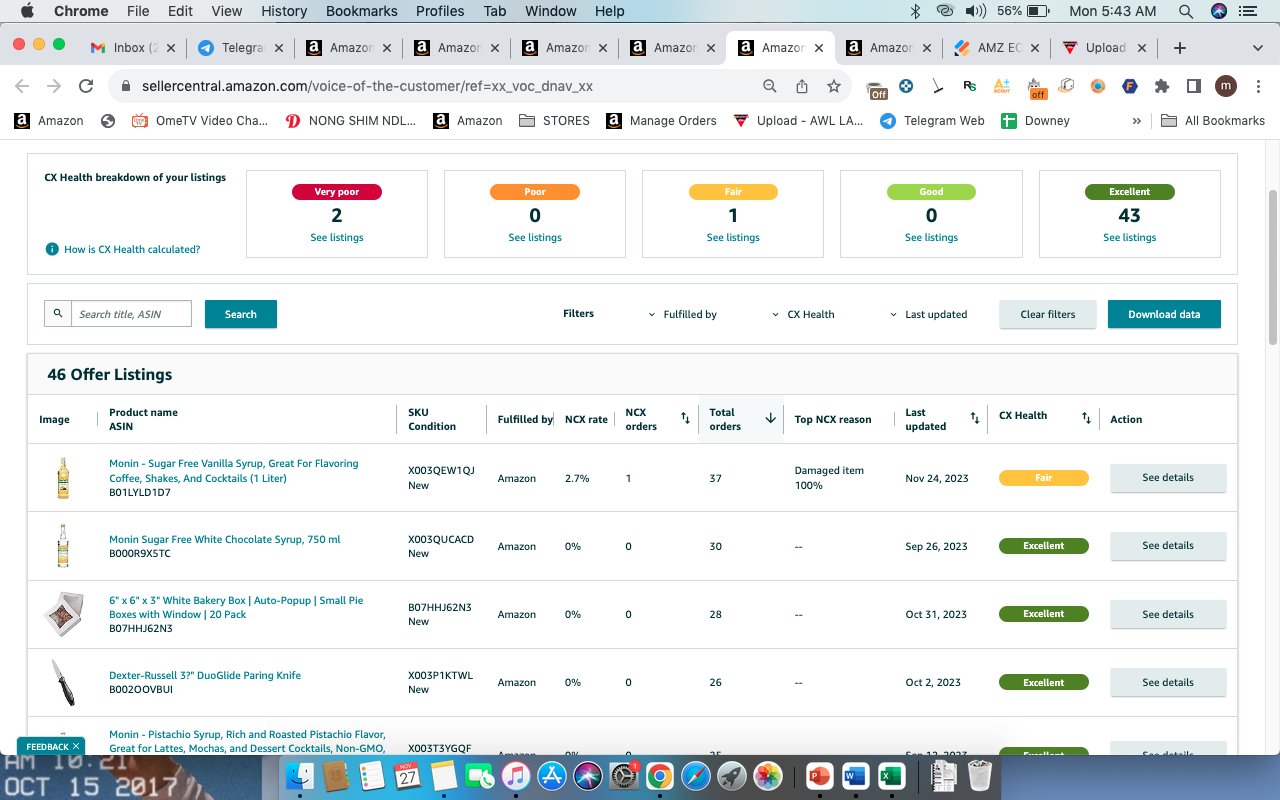This screenshot has height=800, width=1280.
Task: Open System Preferences from the Dock
Action: [624, 775]
